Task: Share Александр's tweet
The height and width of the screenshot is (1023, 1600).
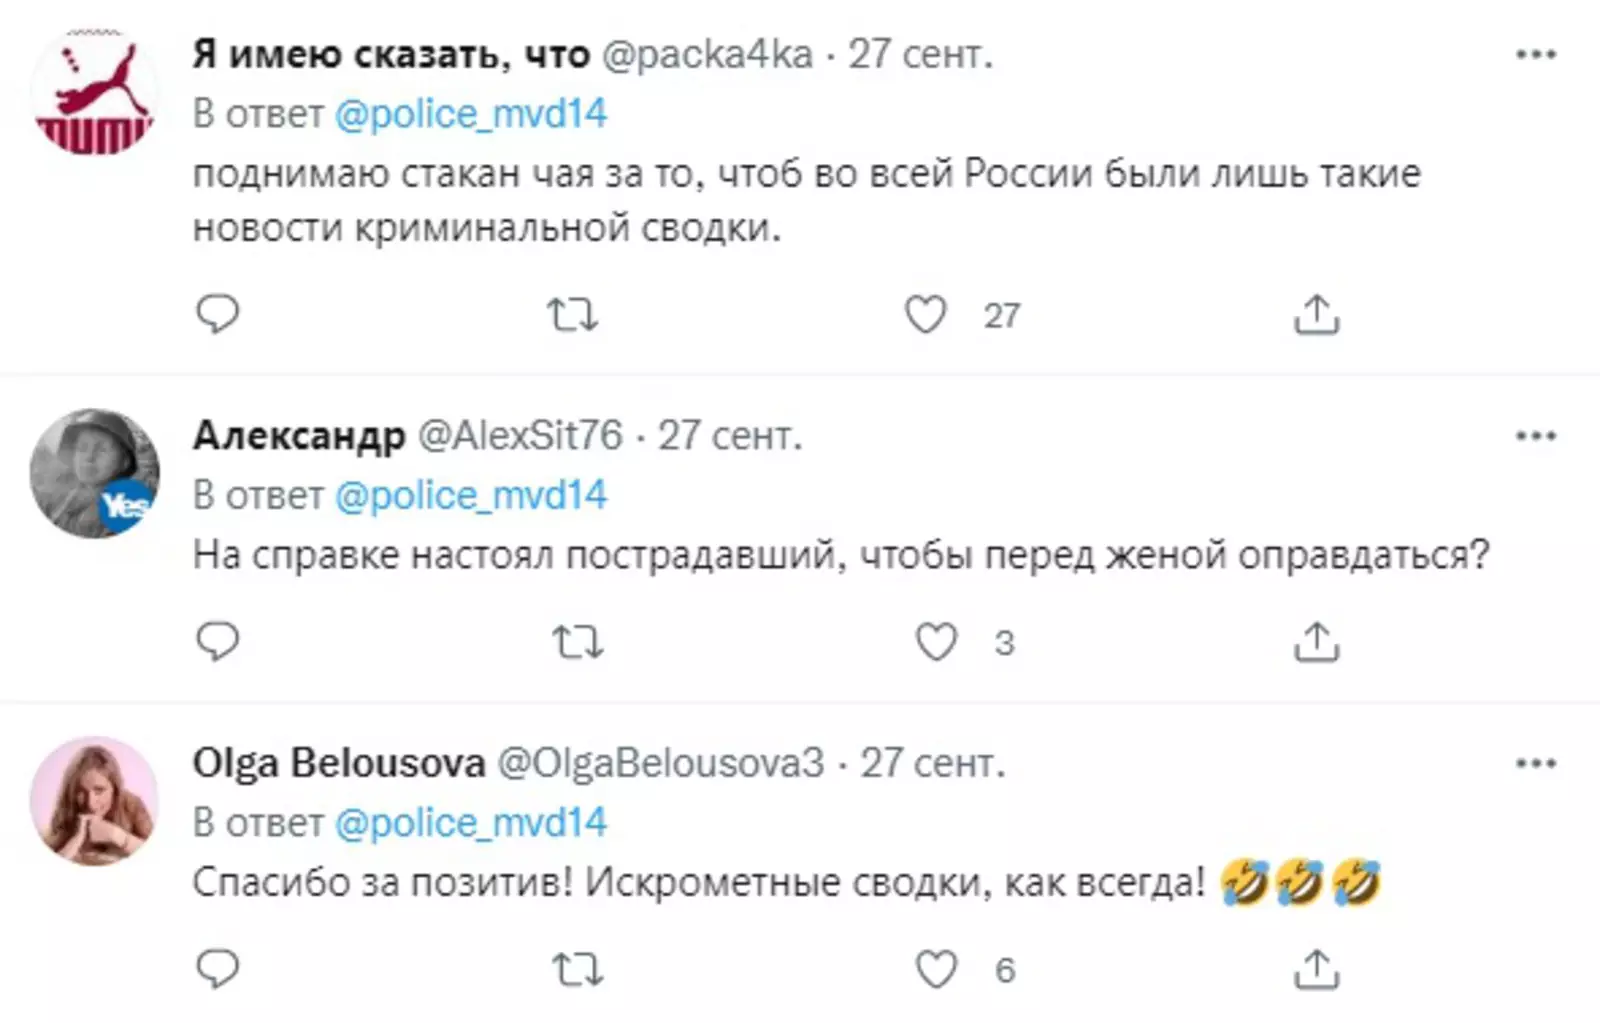Action: 1316,642
